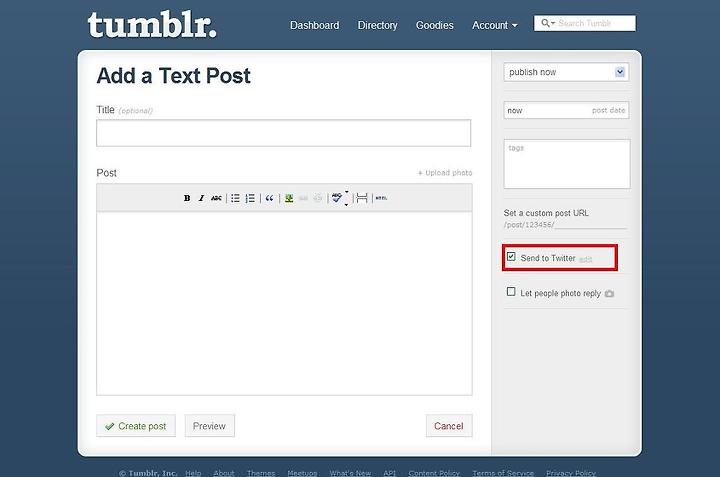
Task: Open the HTML source editor
Action: click(381, 198)
